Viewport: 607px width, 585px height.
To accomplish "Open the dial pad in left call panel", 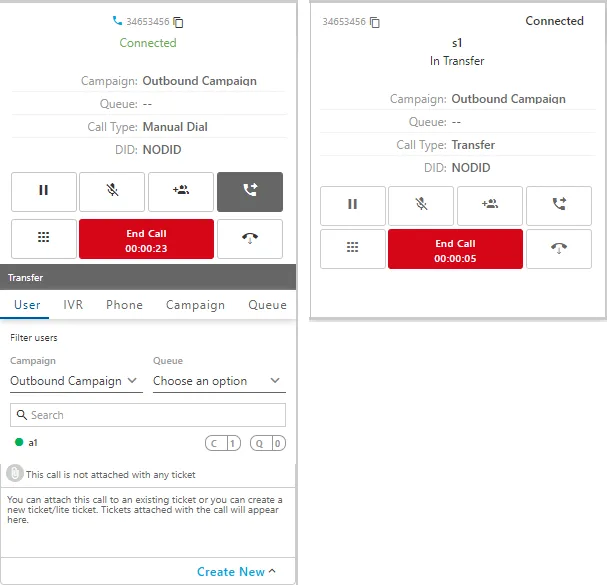I will pos(44,238).
